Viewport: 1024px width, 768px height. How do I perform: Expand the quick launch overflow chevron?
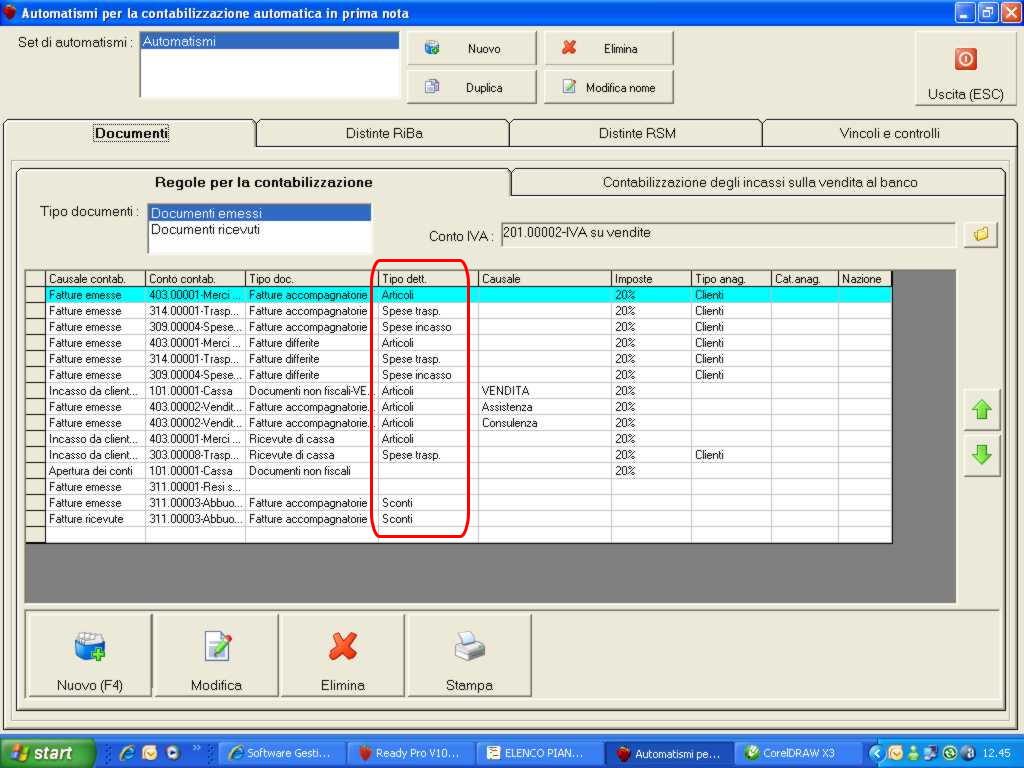click(196, 748)
